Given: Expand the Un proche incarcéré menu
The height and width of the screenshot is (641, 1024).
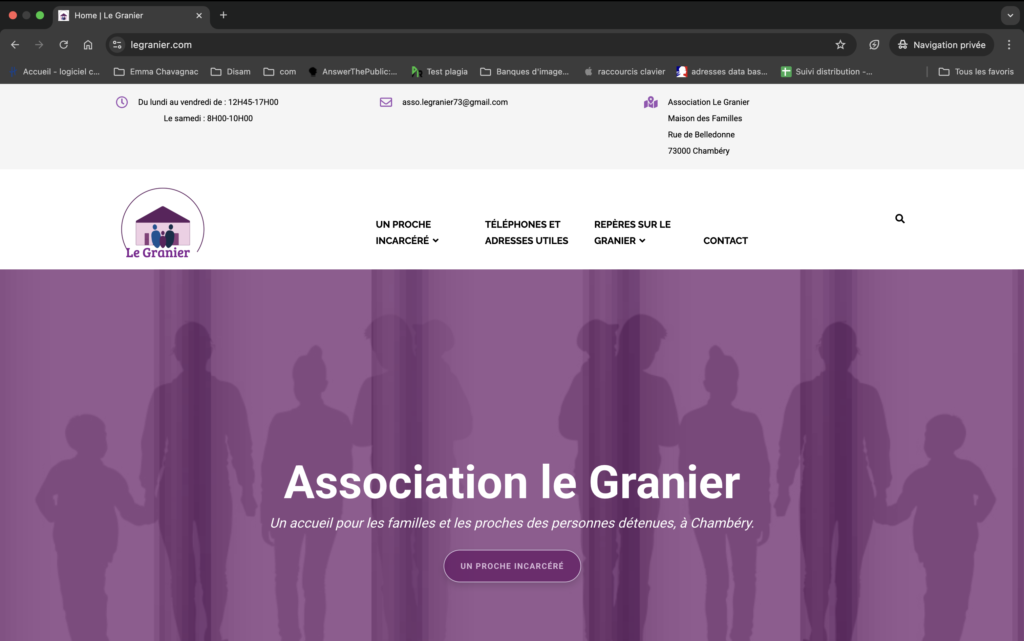Looking at the screenshot, I should [x=407, y=232].
